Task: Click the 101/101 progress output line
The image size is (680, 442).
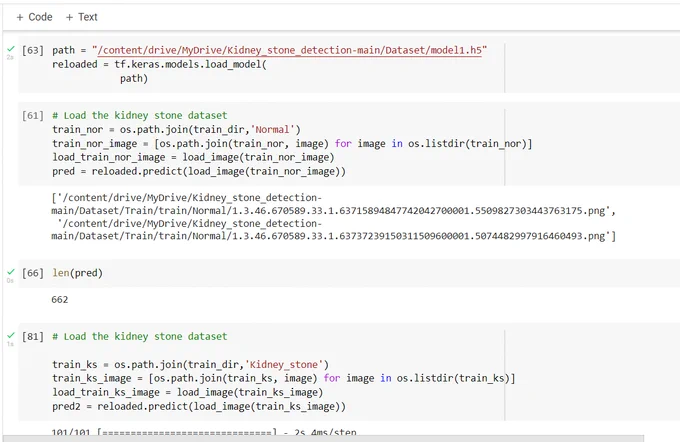Action: (204, 432)
